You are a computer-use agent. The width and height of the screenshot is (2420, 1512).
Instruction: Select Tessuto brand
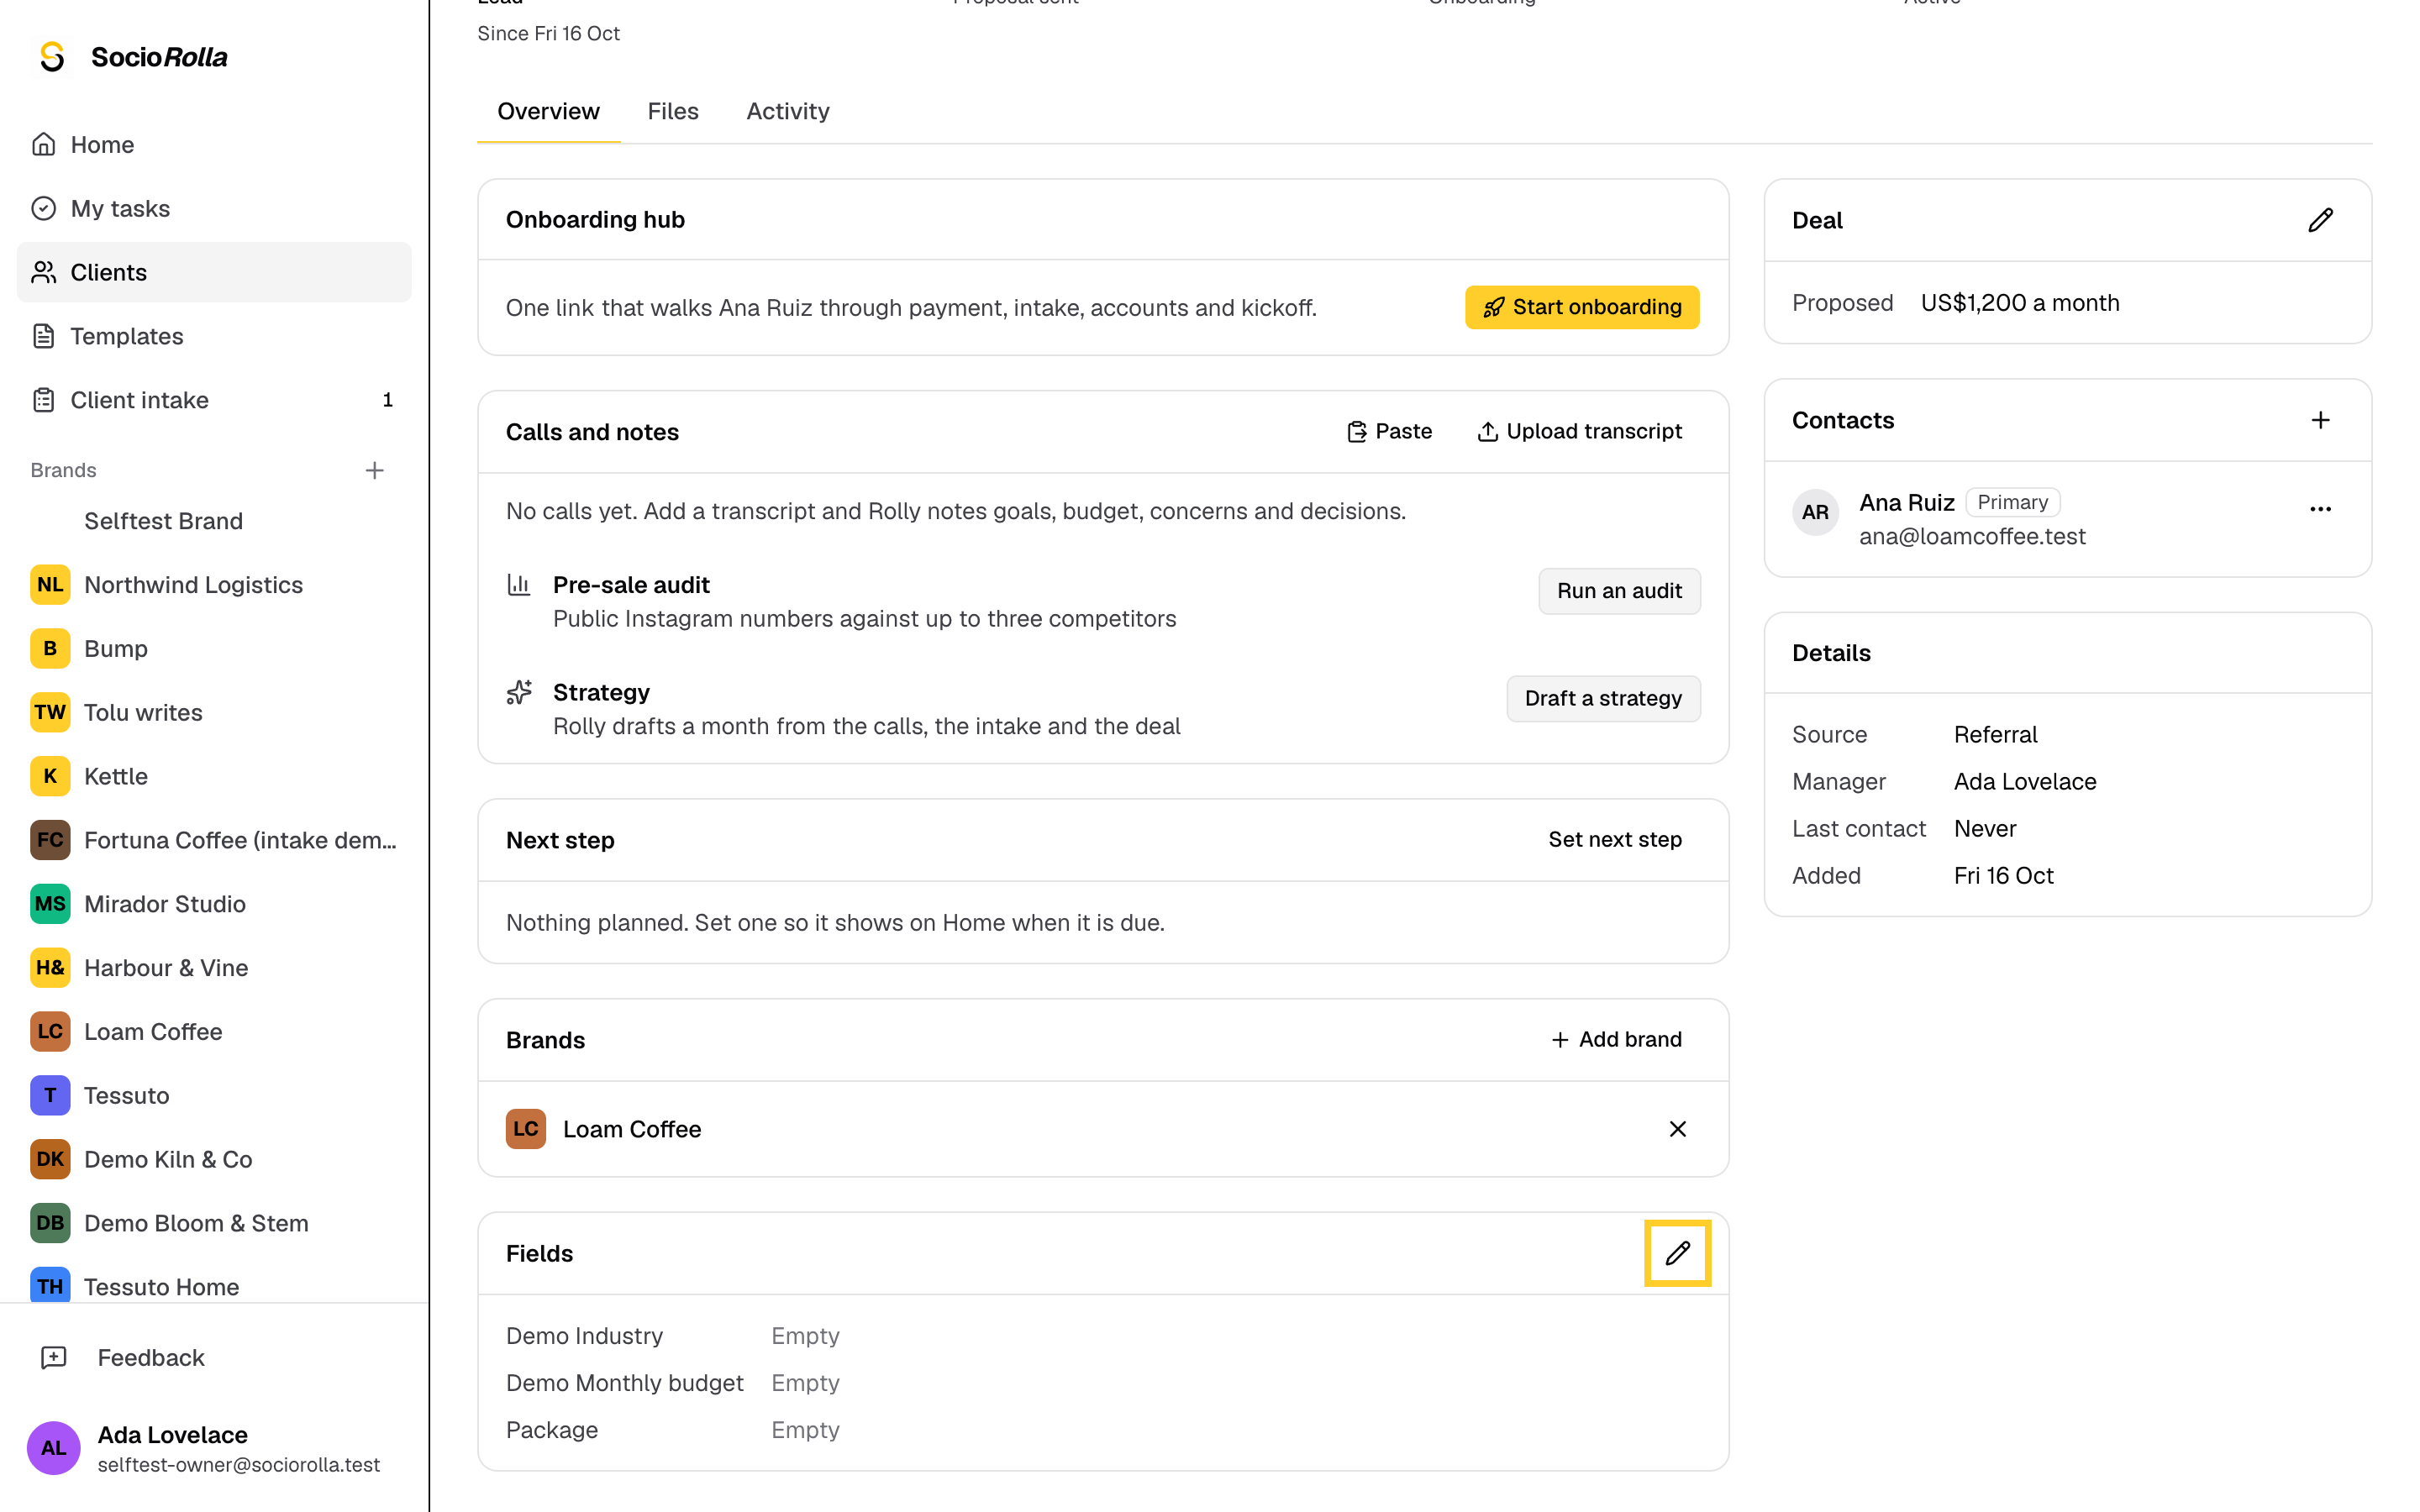(x=214, y=1095)
